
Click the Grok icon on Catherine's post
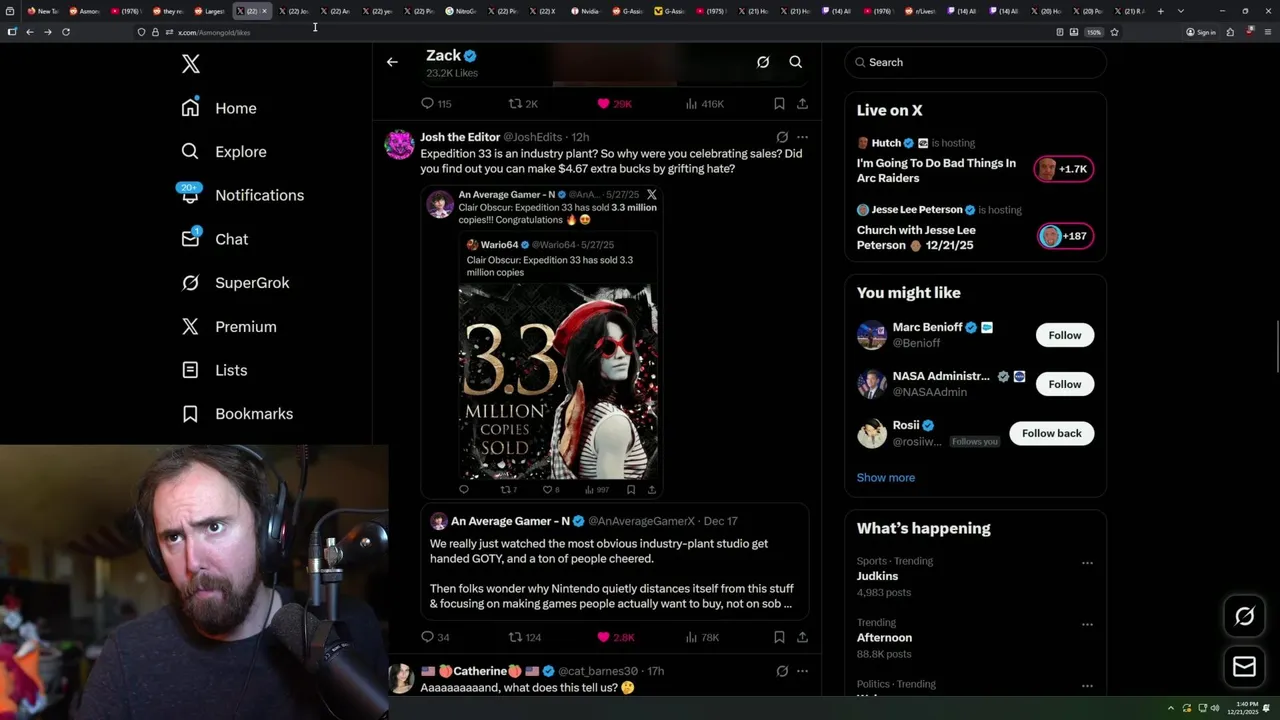click(x=782, y=671)
